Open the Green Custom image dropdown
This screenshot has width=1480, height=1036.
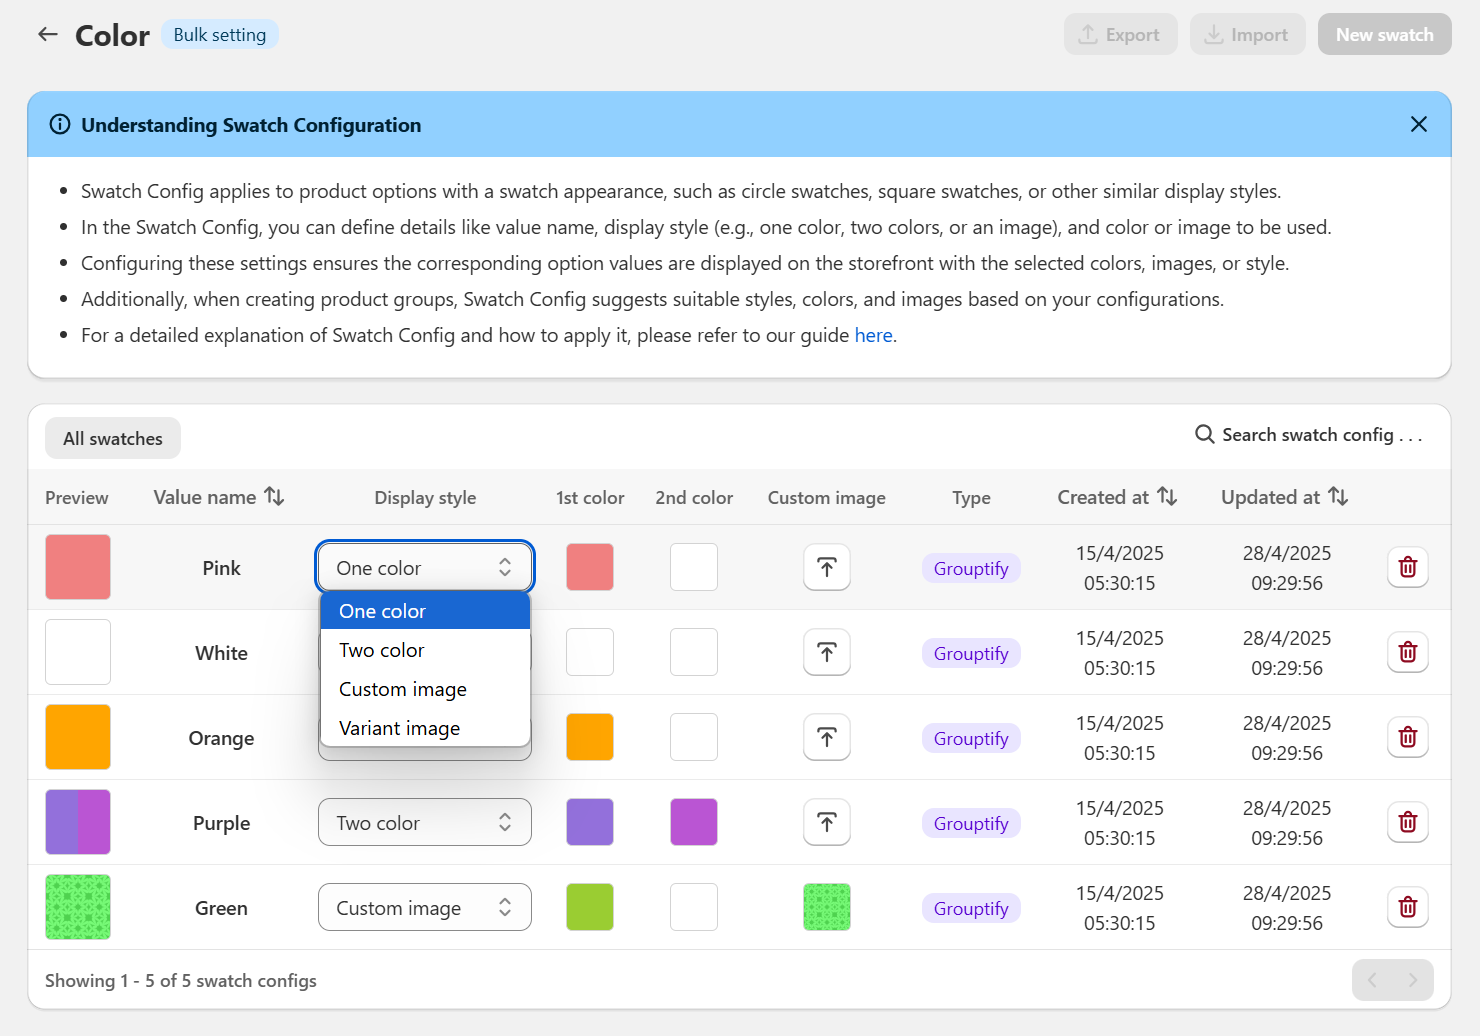425,908
